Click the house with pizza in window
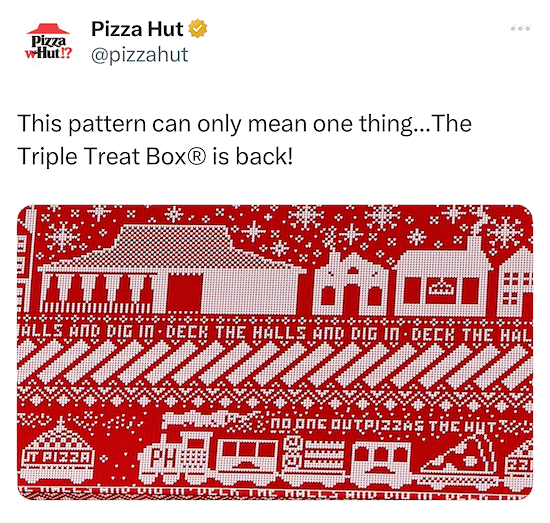Viewport: 550px width, 523px height. (441, 278)
